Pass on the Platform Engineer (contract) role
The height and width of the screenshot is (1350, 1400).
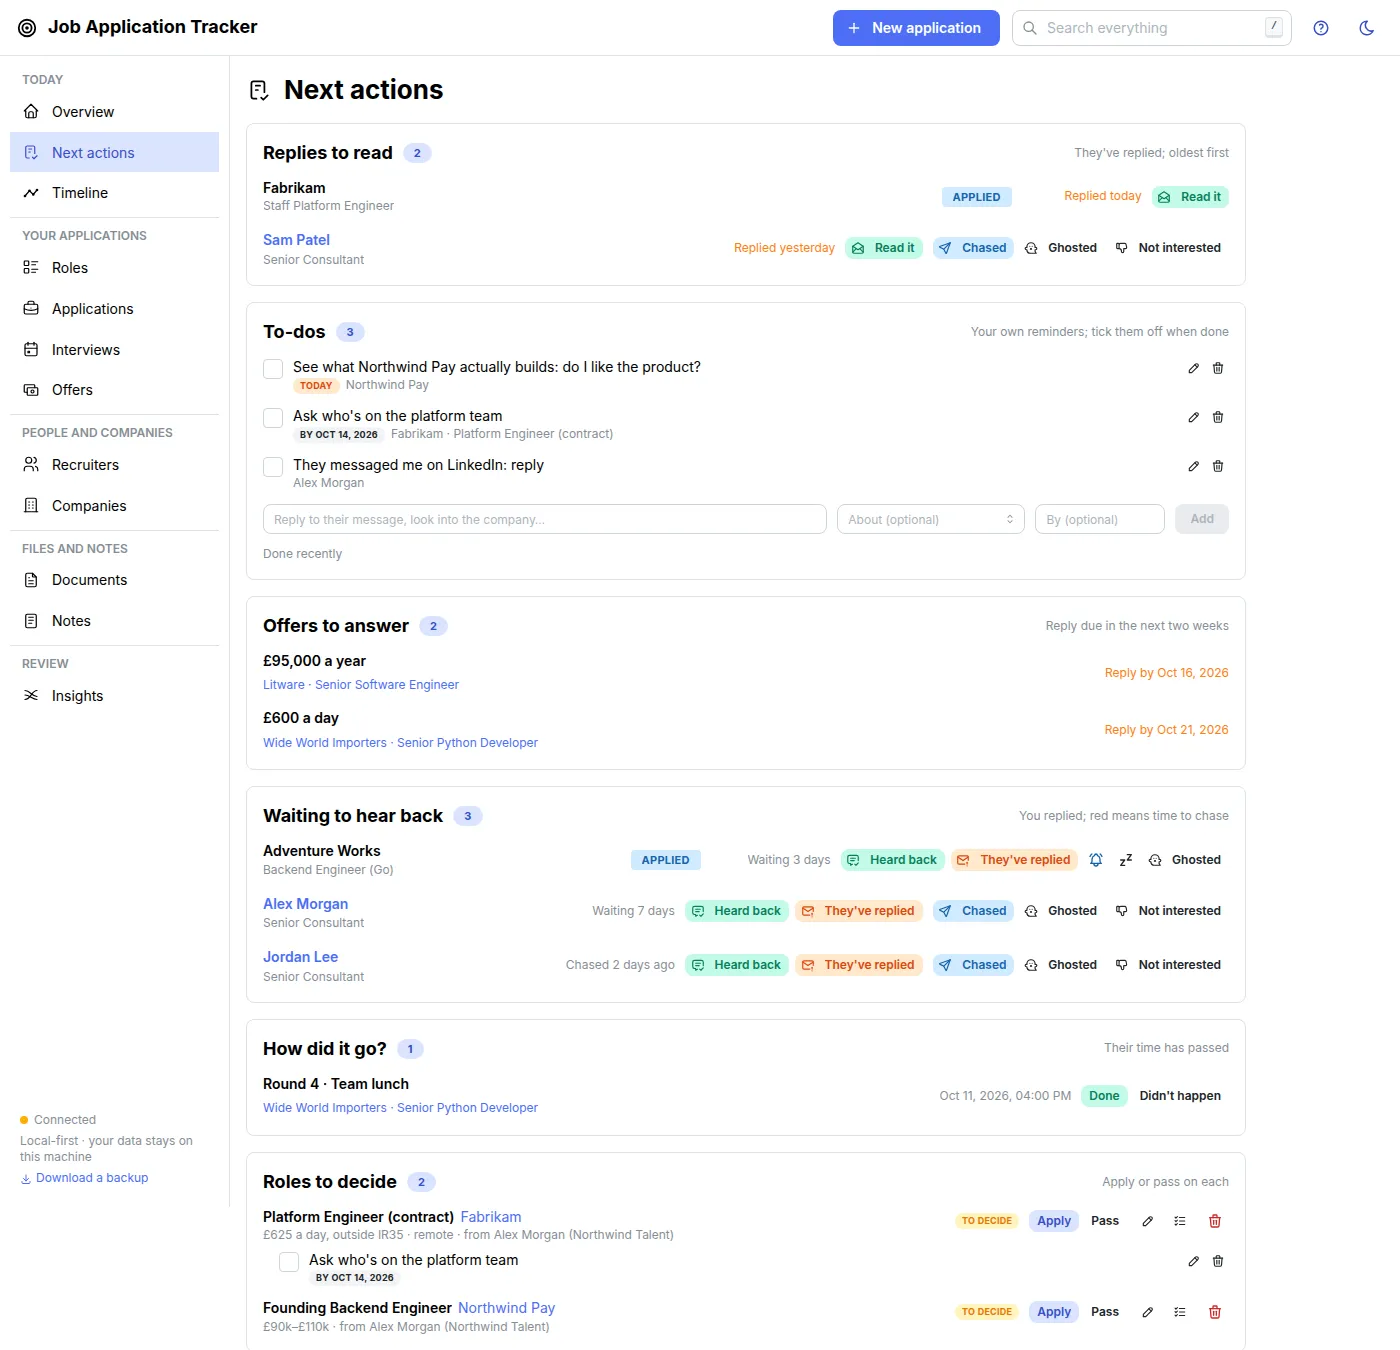1105,1221
